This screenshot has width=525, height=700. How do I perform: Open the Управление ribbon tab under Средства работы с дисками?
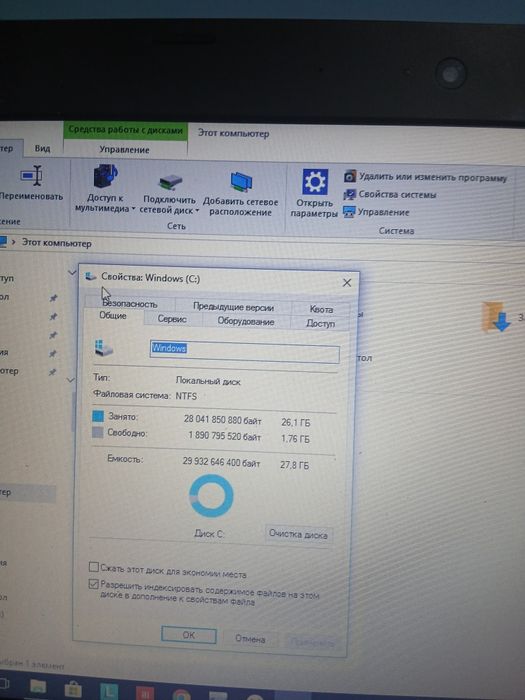pyautogui.click(x=125, y=150)
